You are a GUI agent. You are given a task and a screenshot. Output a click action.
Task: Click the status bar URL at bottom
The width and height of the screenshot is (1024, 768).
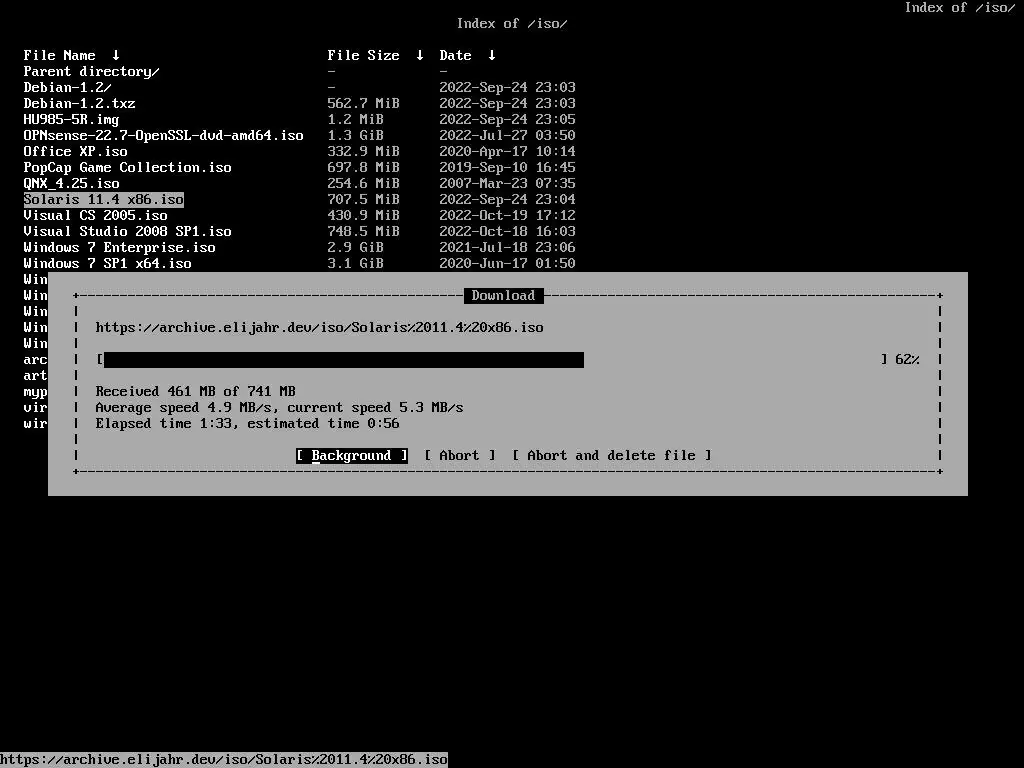pos(224,760)
